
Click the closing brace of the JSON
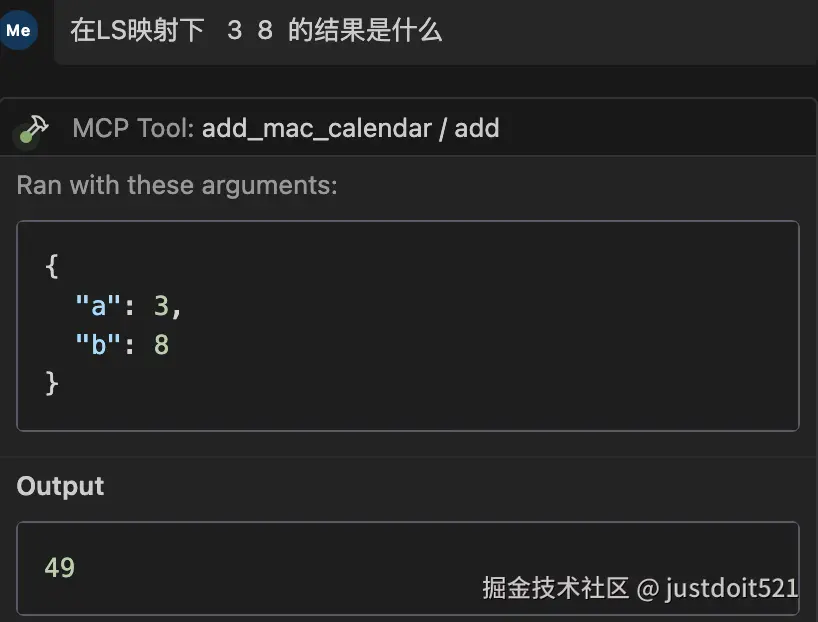[x=53, y=383]
